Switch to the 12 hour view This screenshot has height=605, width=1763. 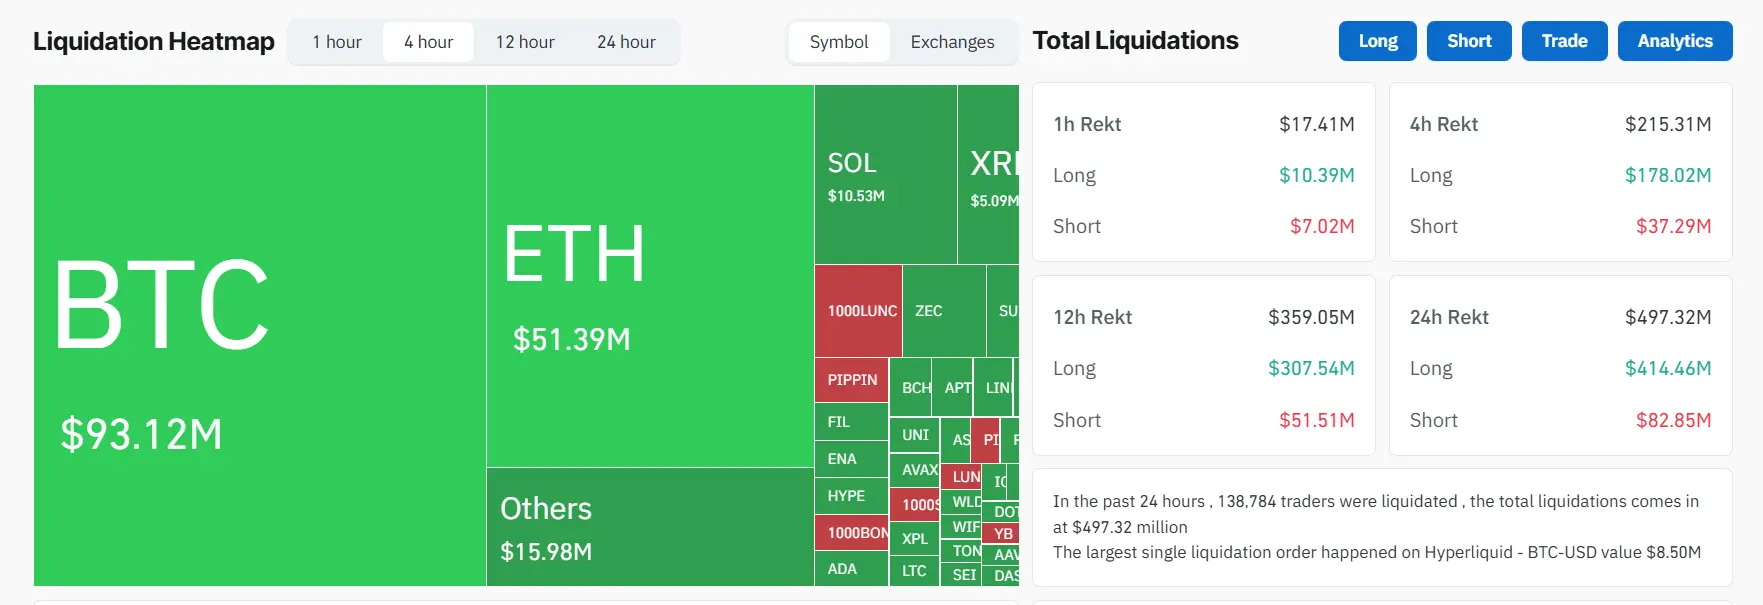524,41
